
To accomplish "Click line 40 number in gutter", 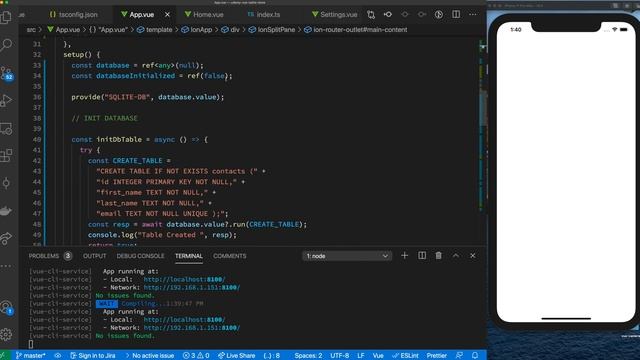I will [37, 140].
